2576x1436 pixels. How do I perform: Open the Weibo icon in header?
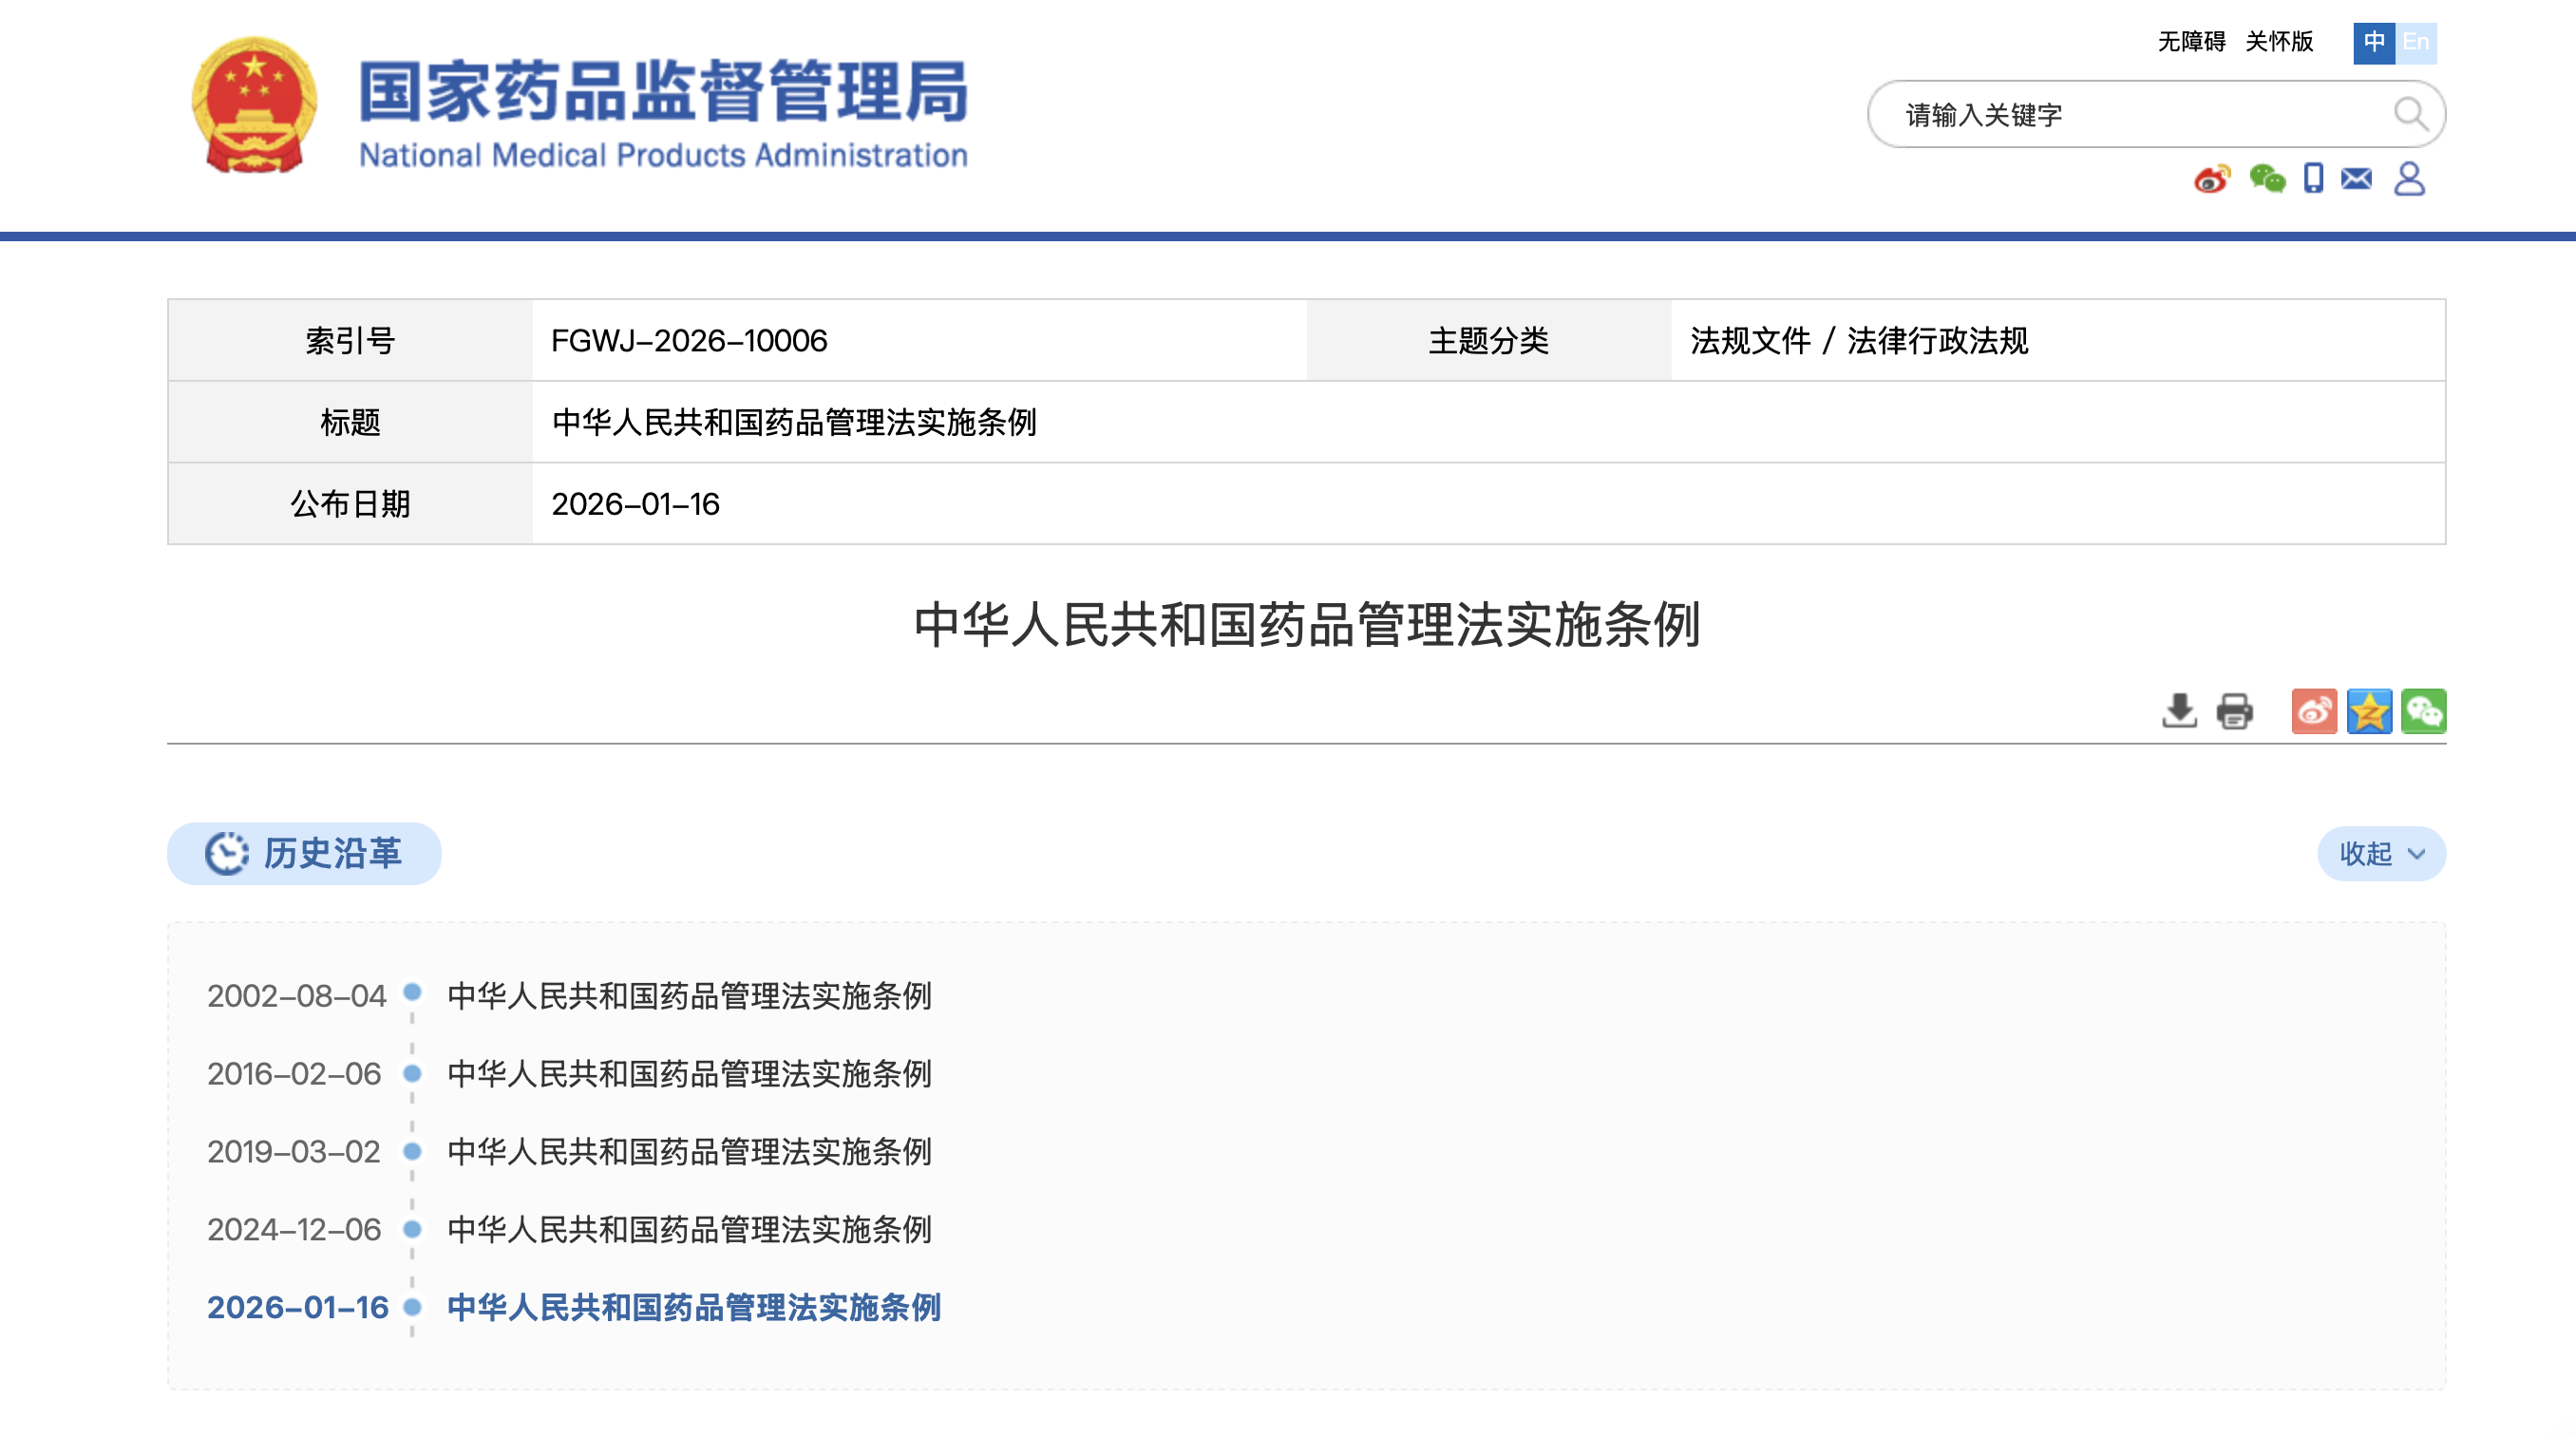click(2211, 179)
